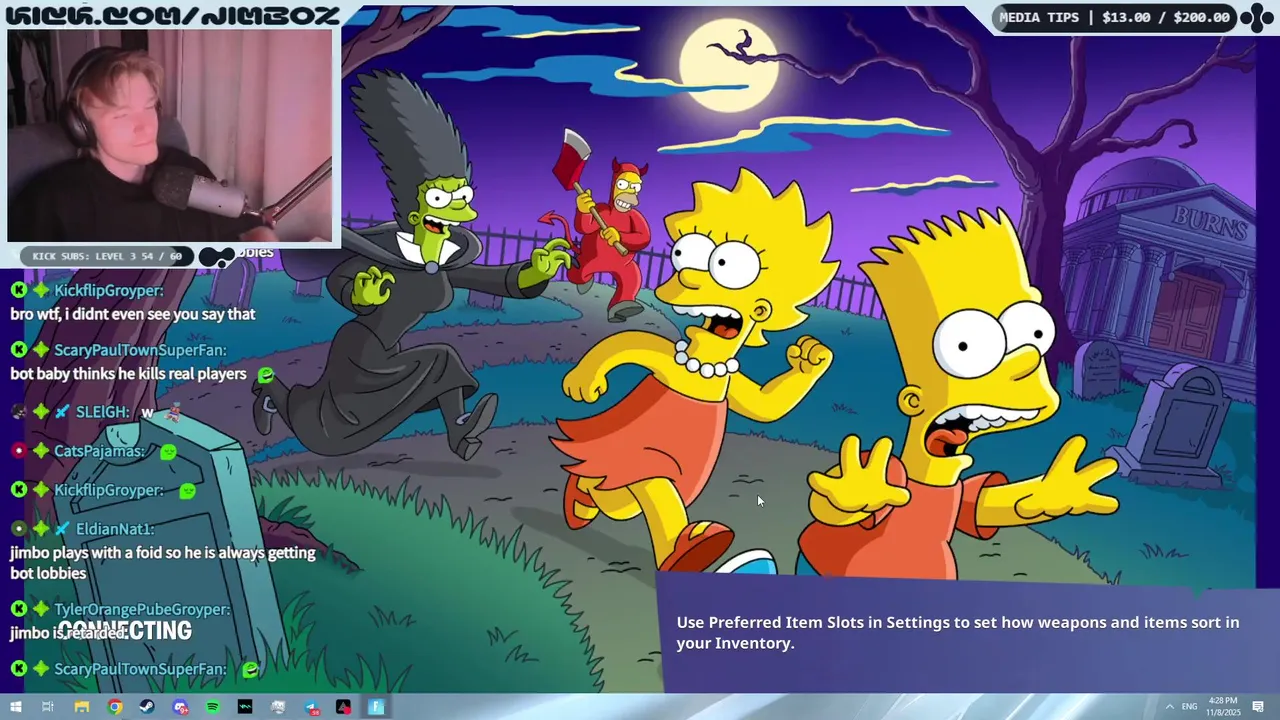Launch Google Chrome from the taskbar
The height and width of the screenshot is (720, 1280).
point(115,707)
